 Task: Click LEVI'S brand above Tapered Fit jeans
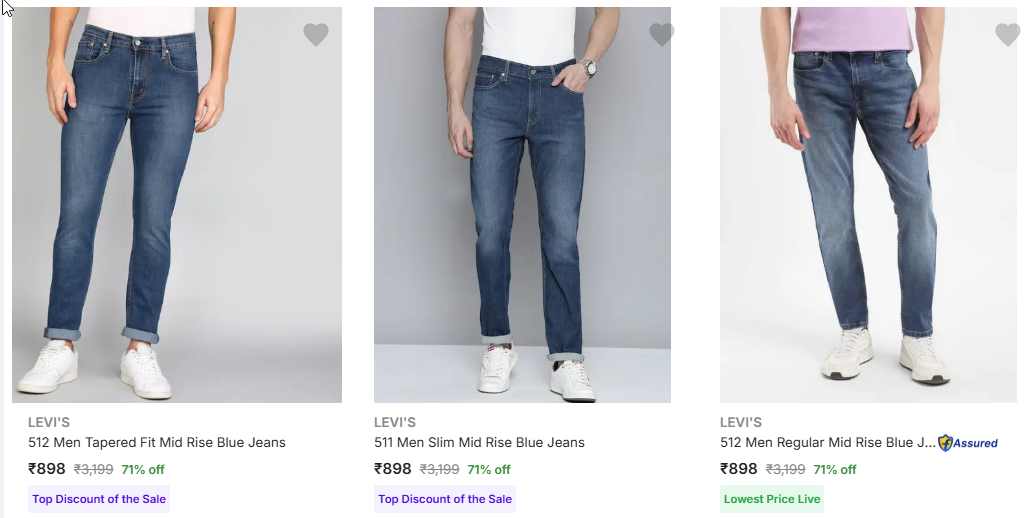pyautogui.click(x=49, y=422)
